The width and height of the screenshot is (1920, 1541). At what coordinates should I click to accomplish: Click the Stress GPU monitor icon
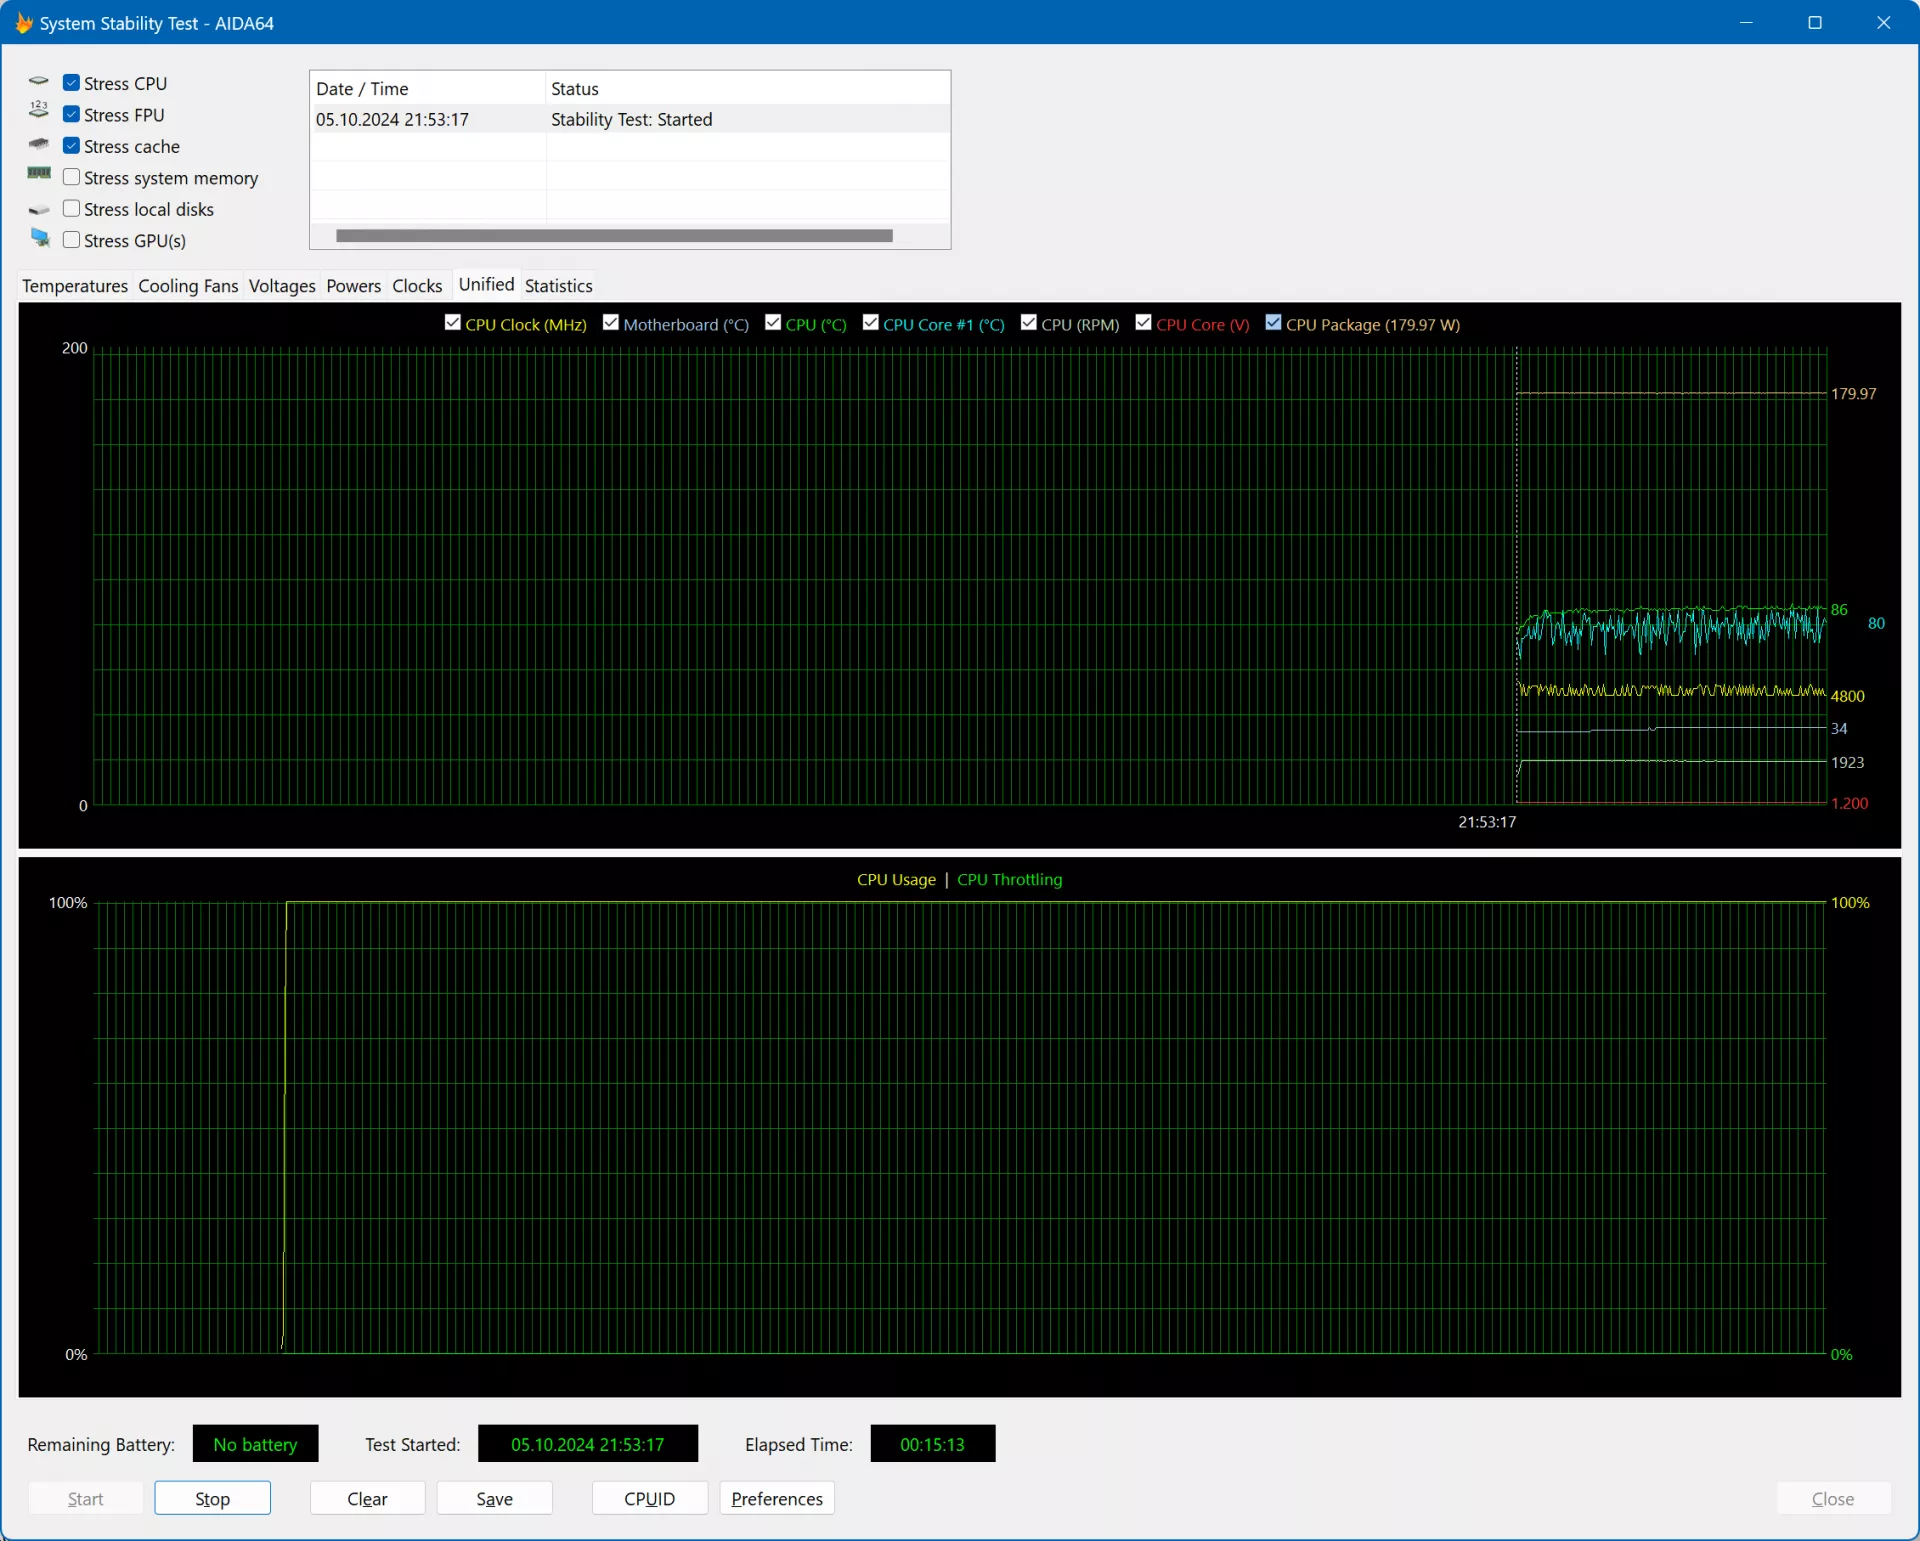click(40, 238)
